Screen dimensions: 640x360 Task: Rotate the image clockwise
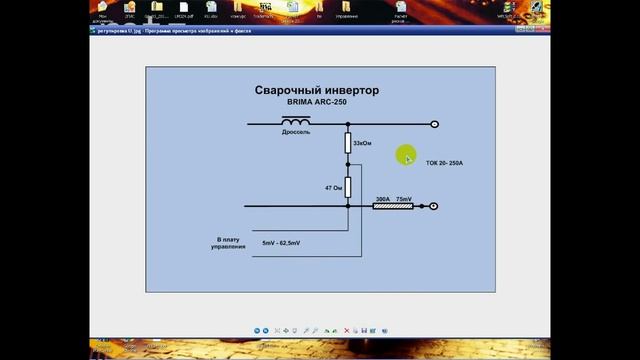327,331
